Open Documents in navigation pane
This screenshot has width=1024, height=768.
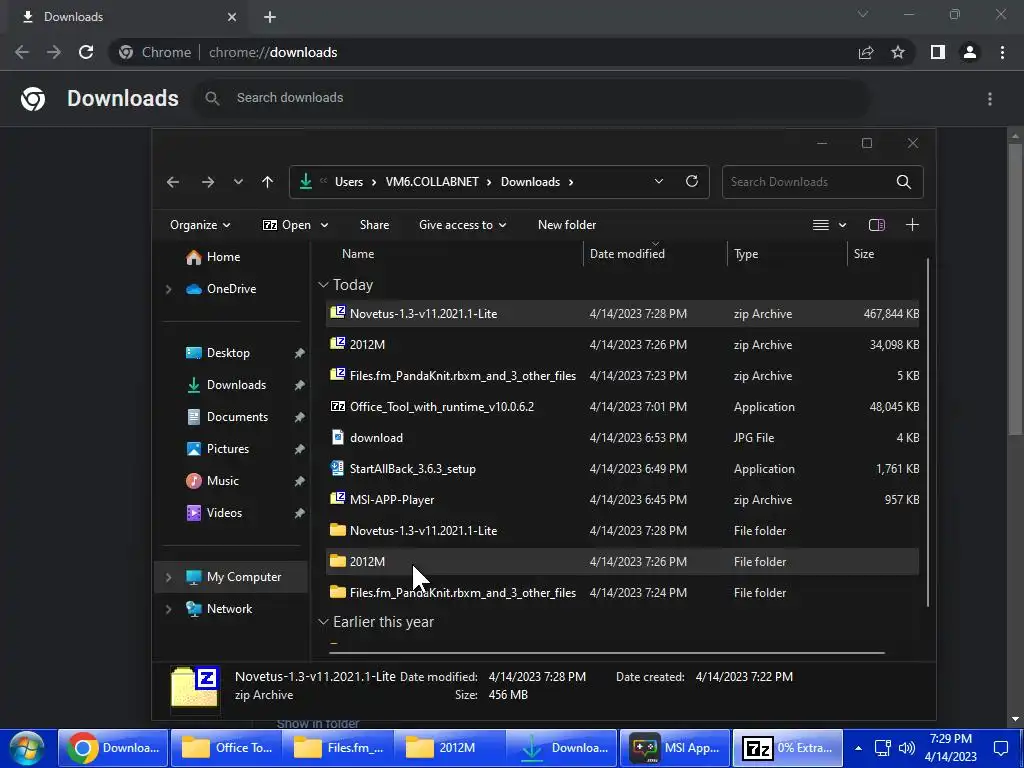click(x=237, y=417)
